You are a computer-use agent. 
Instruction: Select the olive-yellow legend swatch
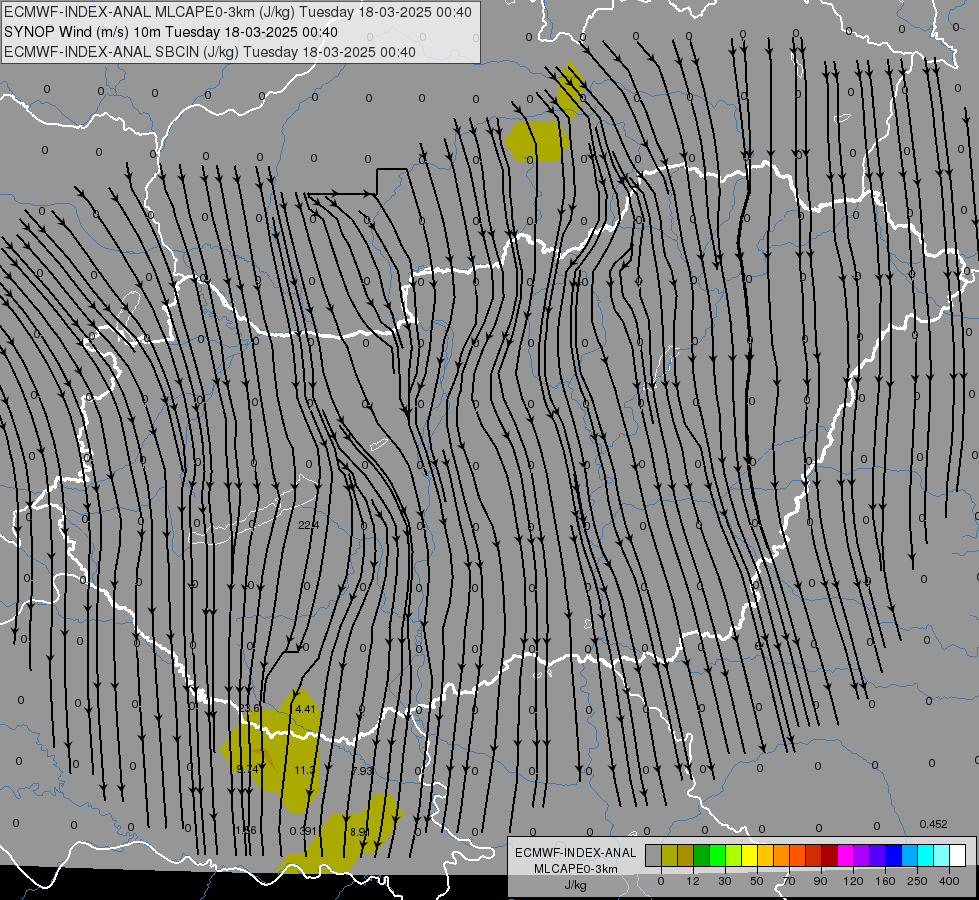(669, 855)
